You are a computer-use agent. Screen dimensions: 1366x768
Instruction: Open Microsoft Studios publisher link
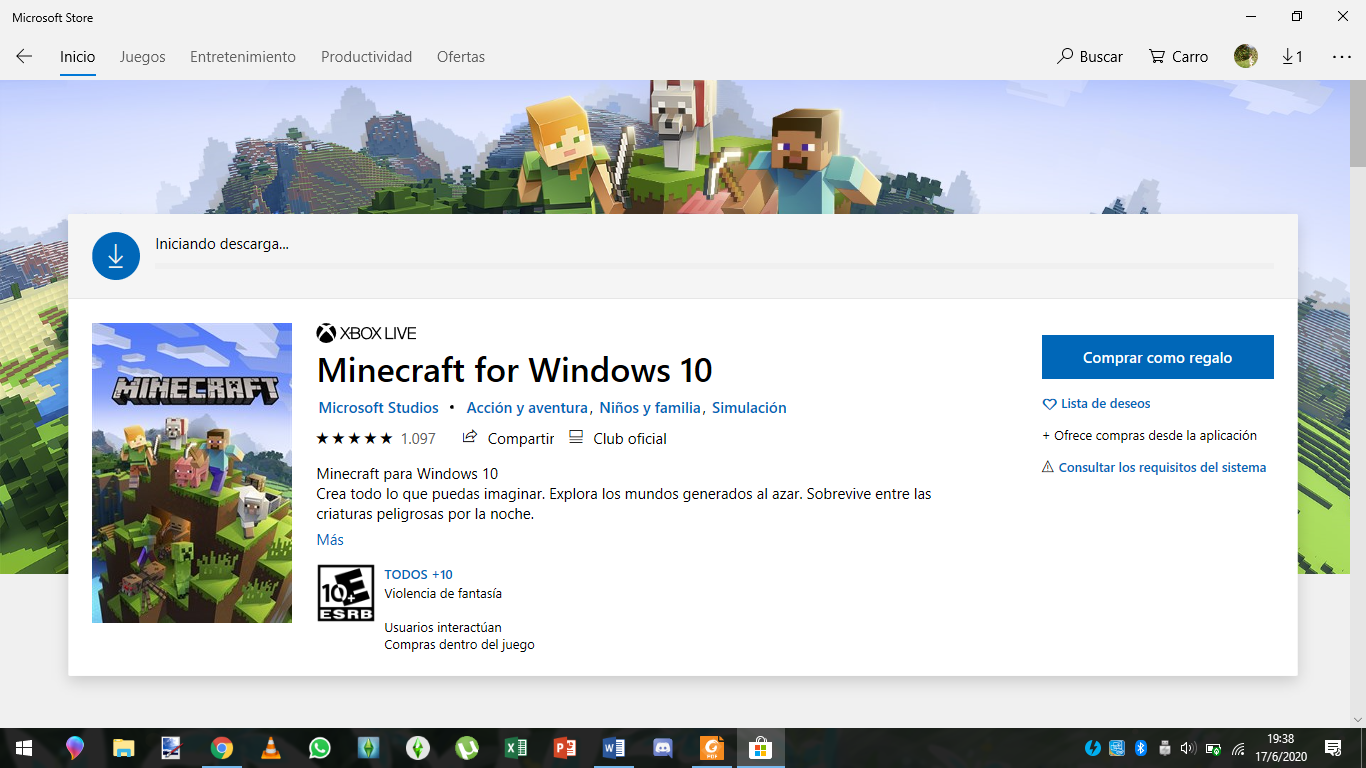coord(378,408)
